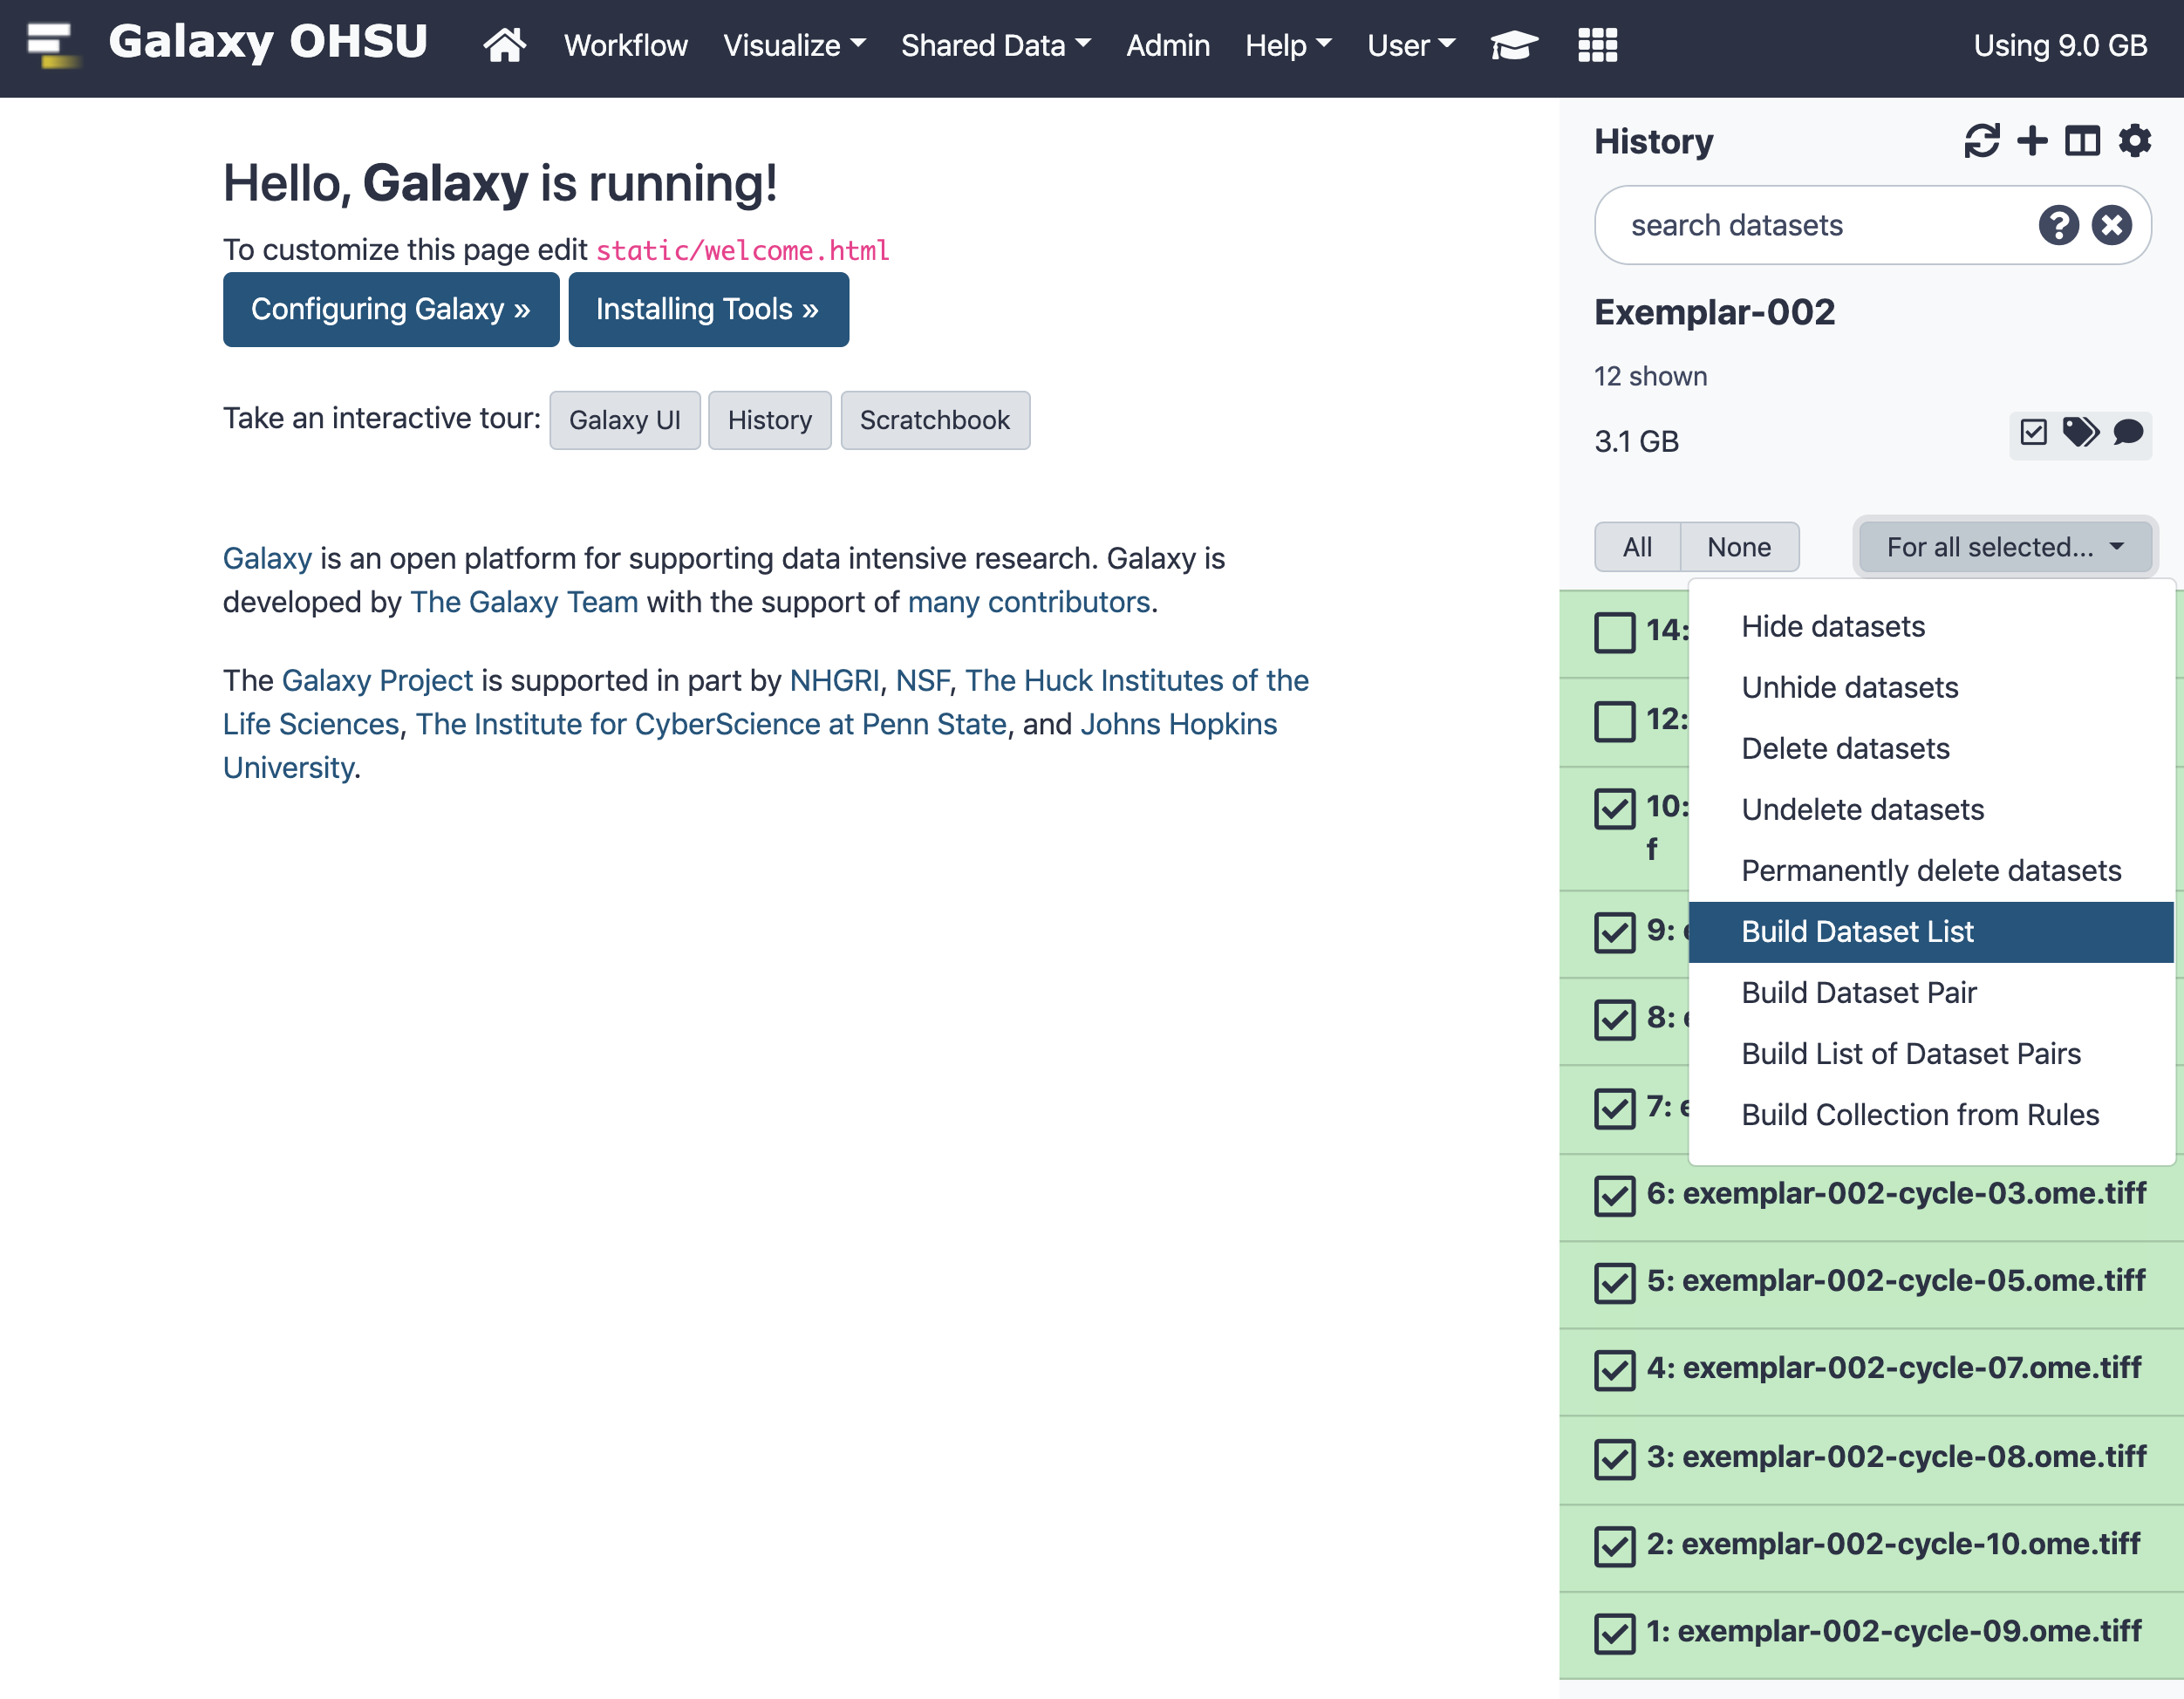
Task: Click the Galaxy logo icon
Action: point(52,46)
